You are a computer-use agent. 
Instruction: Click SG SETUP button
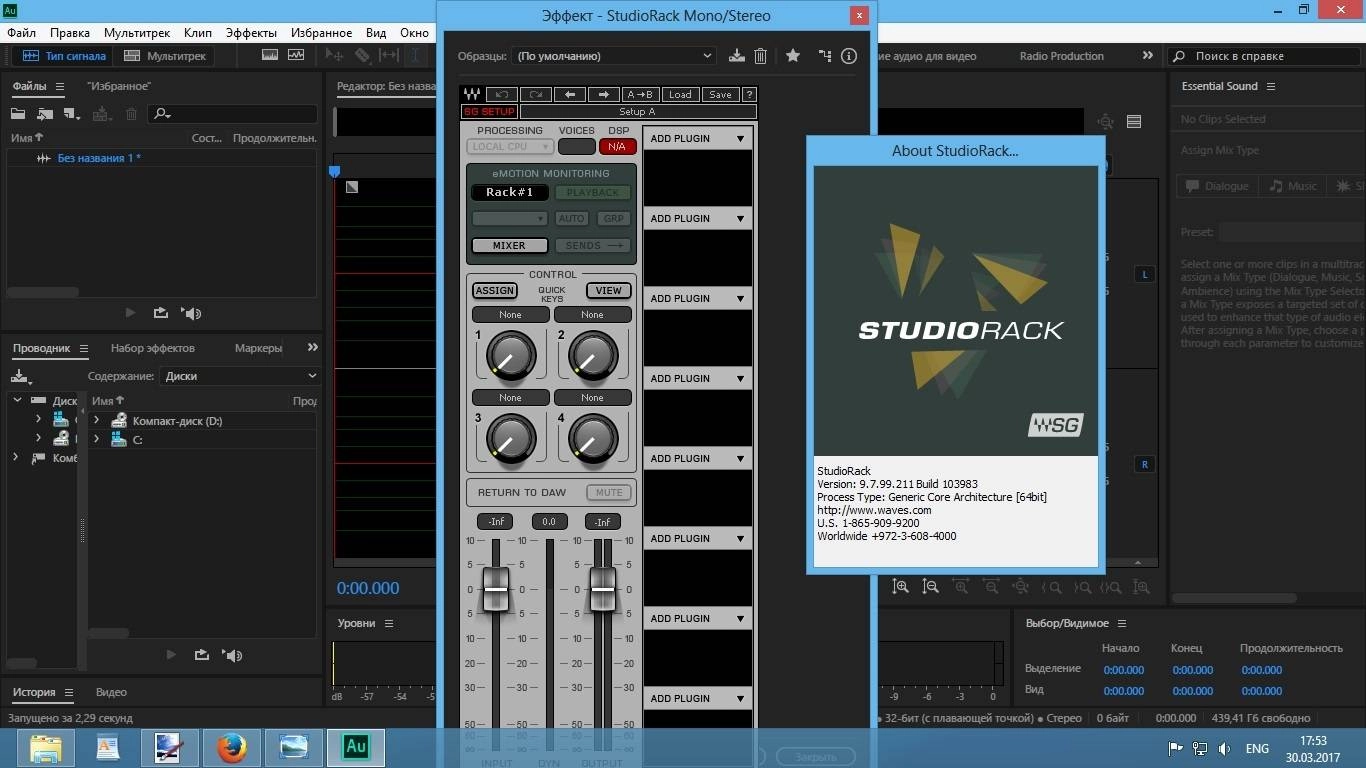click(490, 112)
